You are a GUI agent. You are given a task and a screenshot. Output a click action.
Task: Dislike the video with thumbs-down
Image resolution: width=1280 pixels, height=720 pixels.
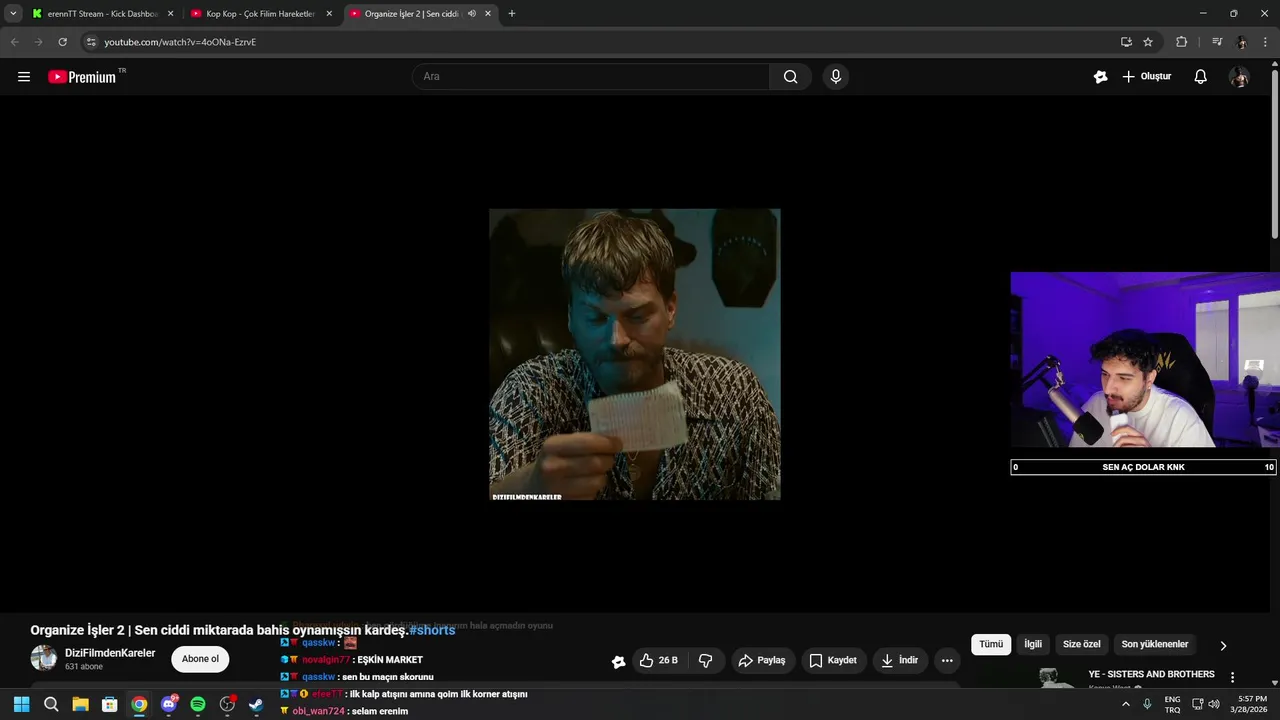pyautogui.click(x=706, y=660)
